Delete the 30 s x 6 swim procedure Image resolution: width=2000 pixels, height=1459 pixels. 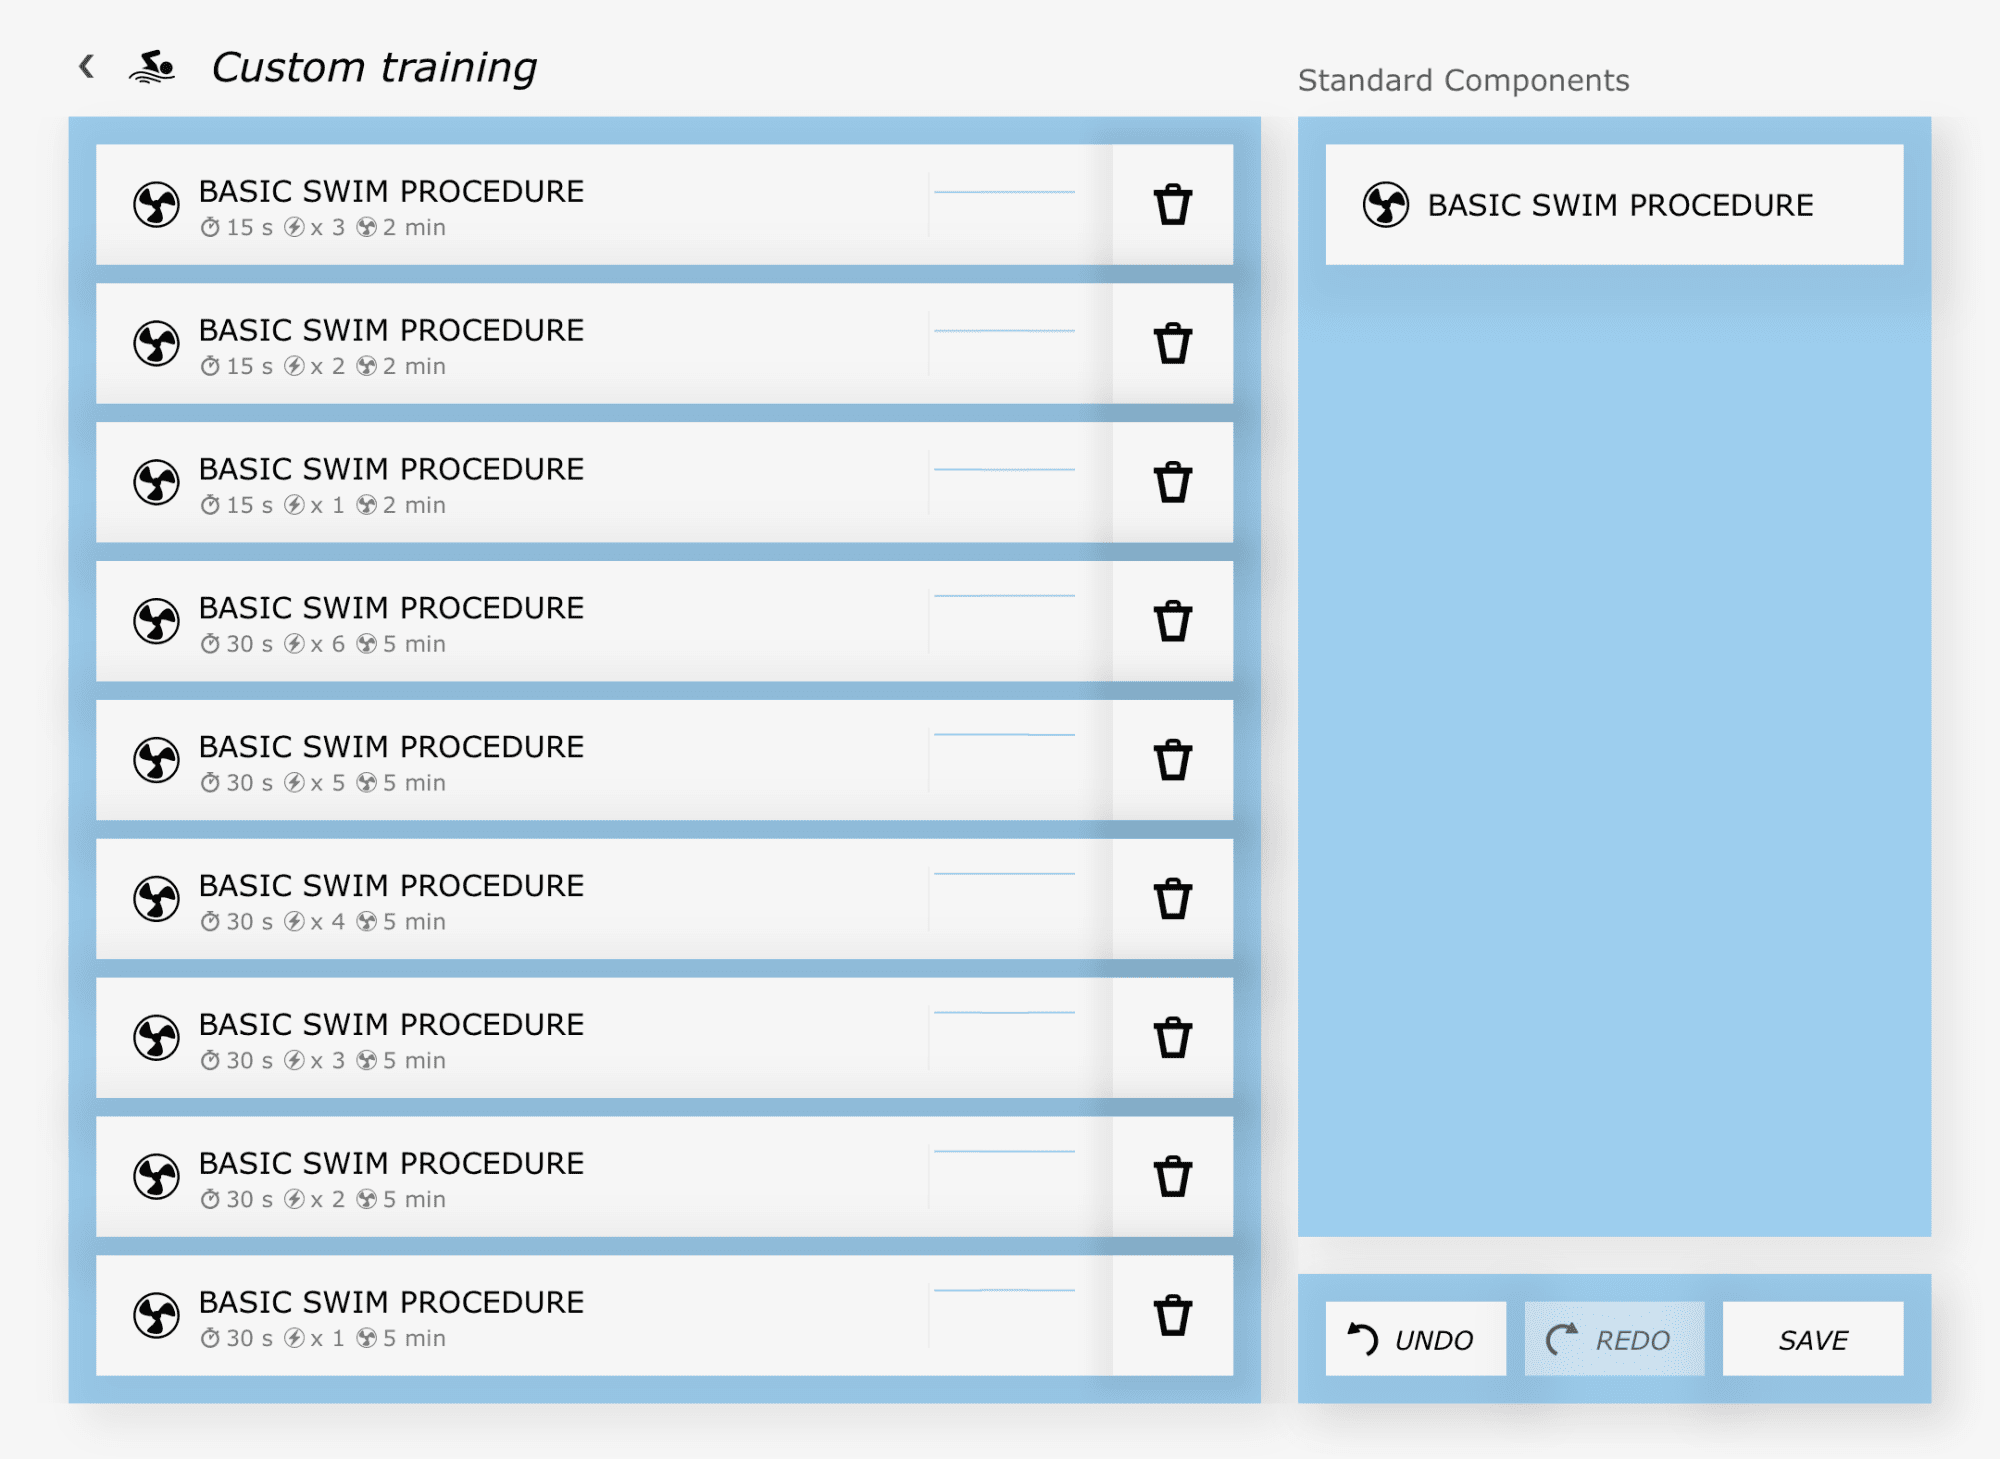click(1172, 621)
